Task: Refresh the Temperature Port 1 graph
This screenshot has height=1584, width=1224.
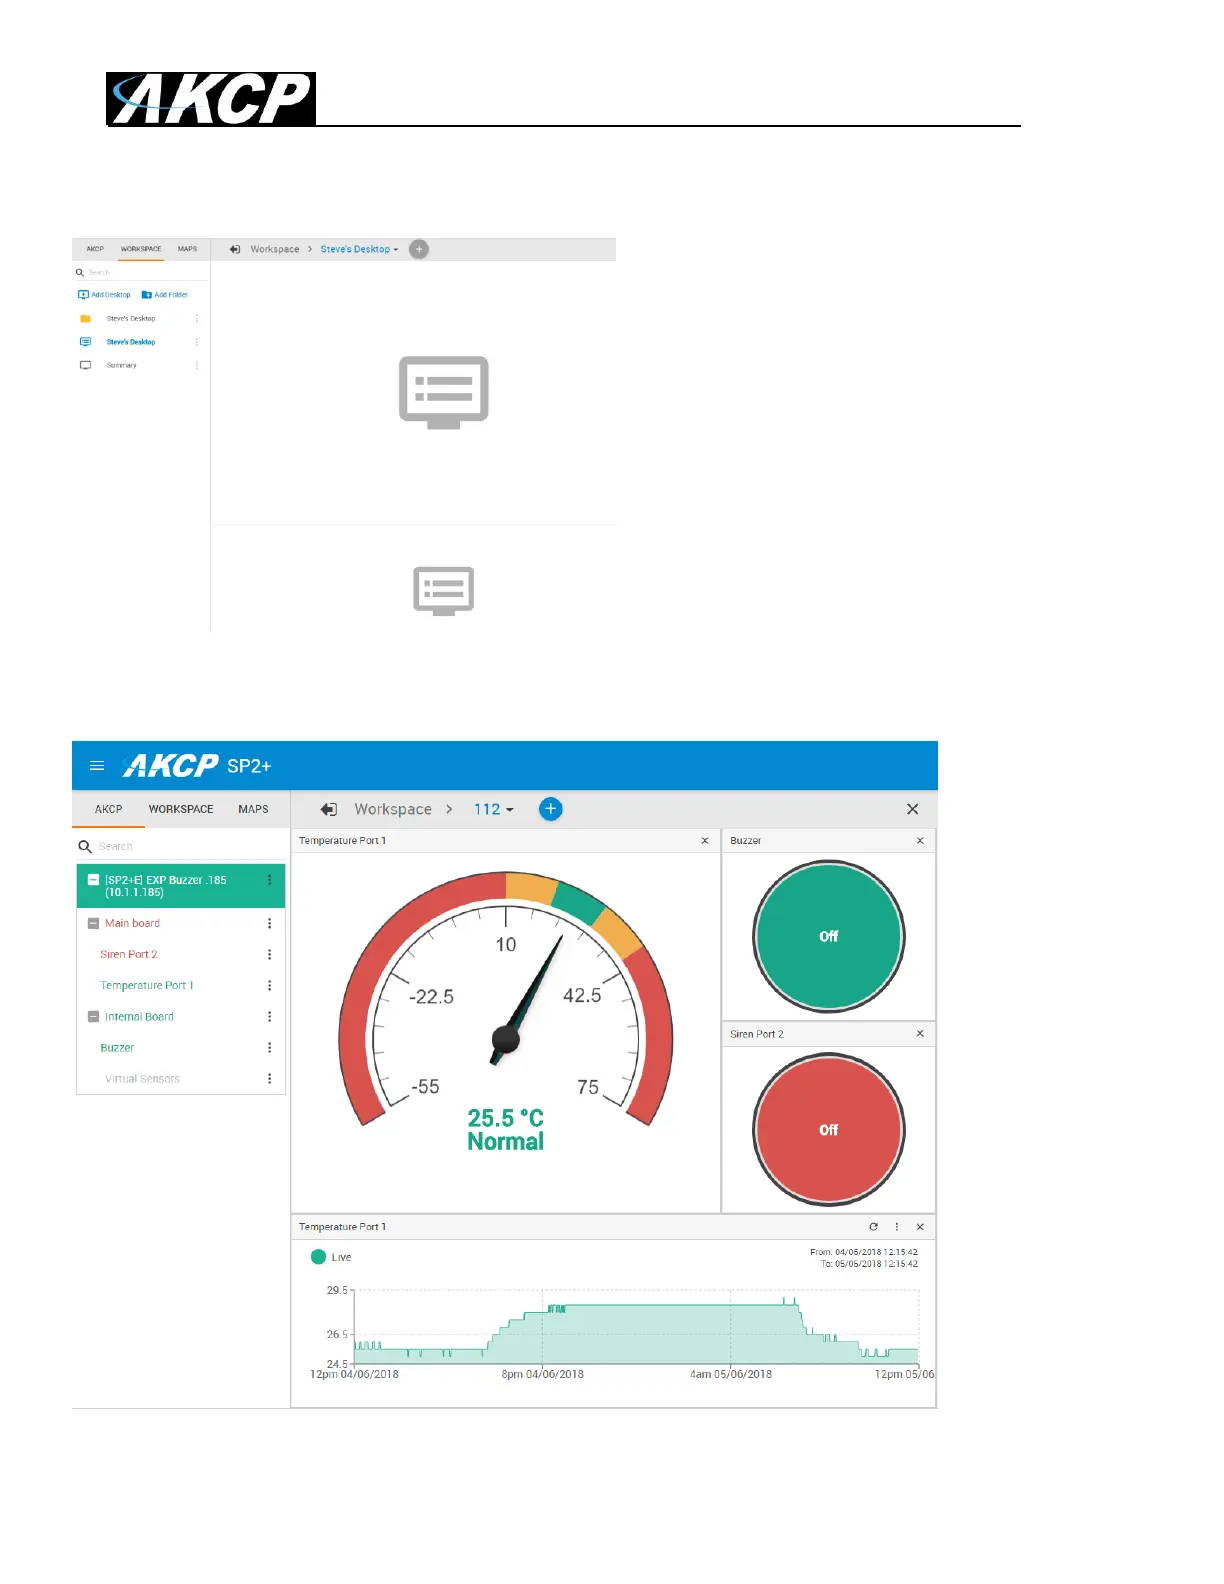Action: 873,1227
